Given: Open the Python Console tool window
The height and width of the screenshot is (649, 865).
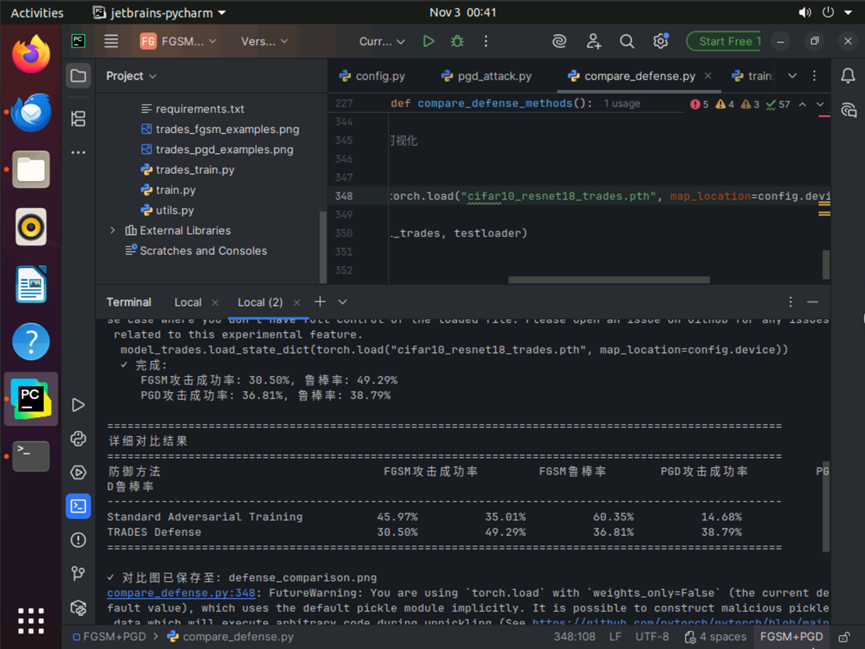Looking at the screenshot, I should click(x=78, y=438).
